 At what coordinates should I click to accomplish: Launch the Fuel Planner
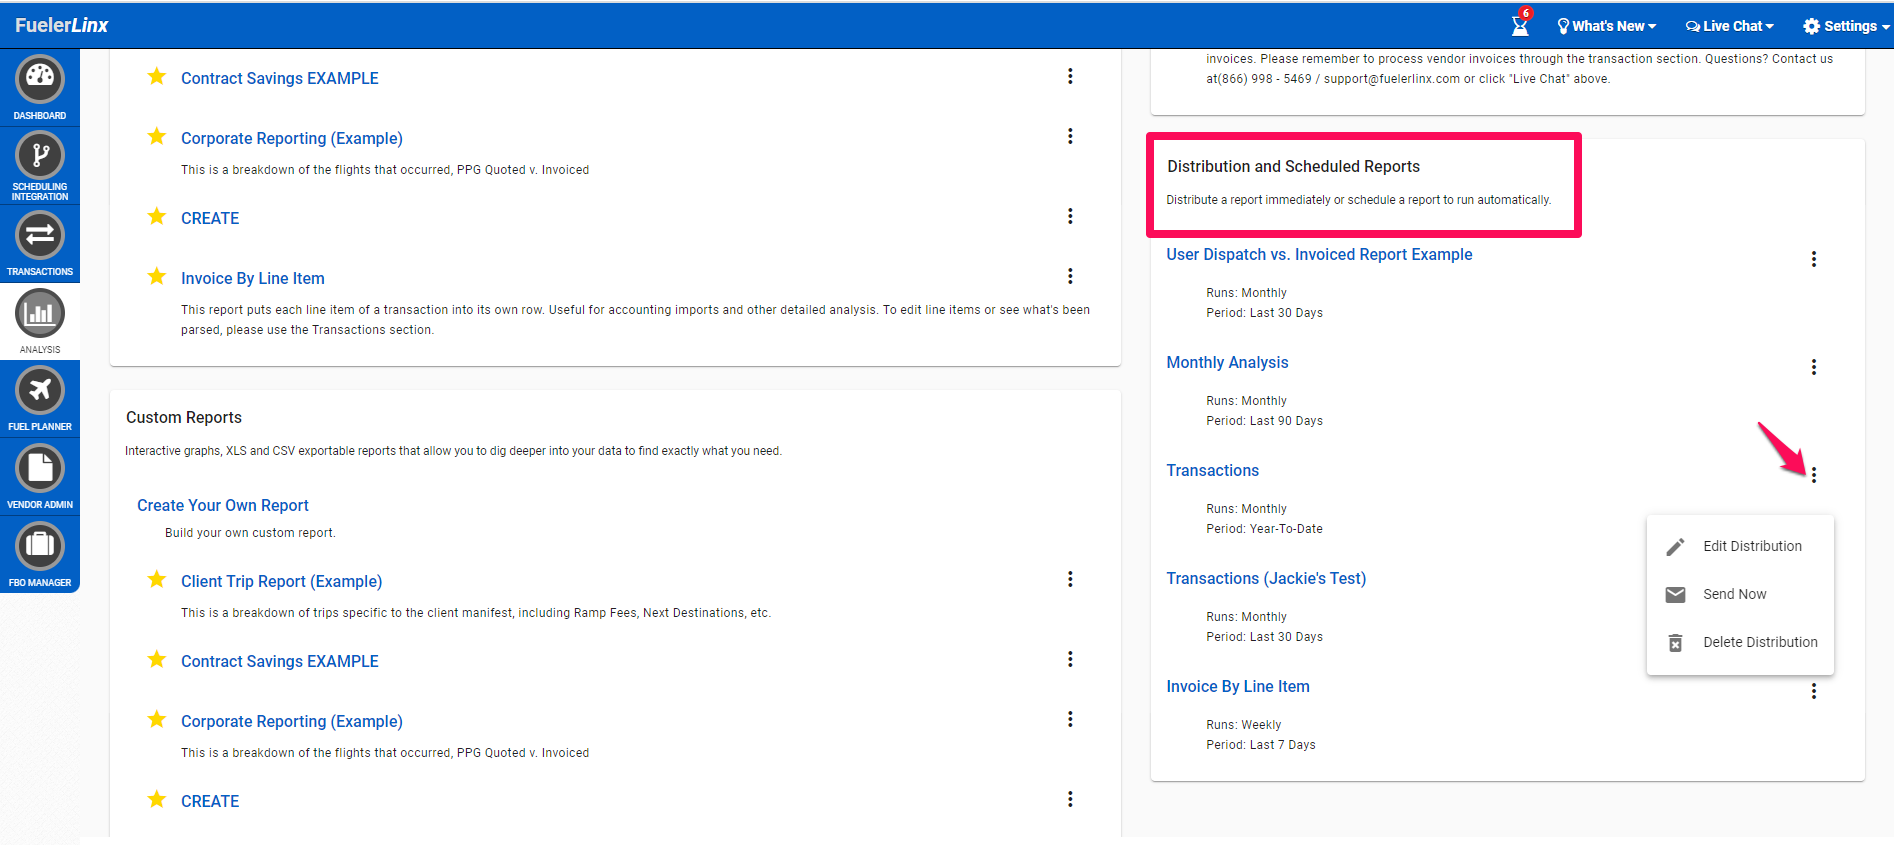40,399
